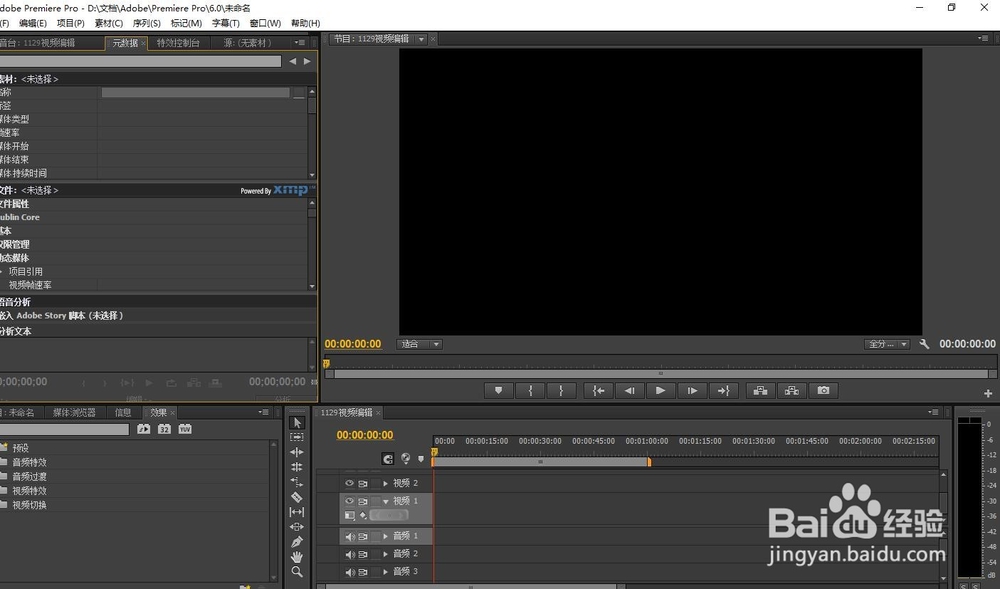Click accelerated effects filter icon
This screenshot has width=1000, height=589.
(143, 429)
